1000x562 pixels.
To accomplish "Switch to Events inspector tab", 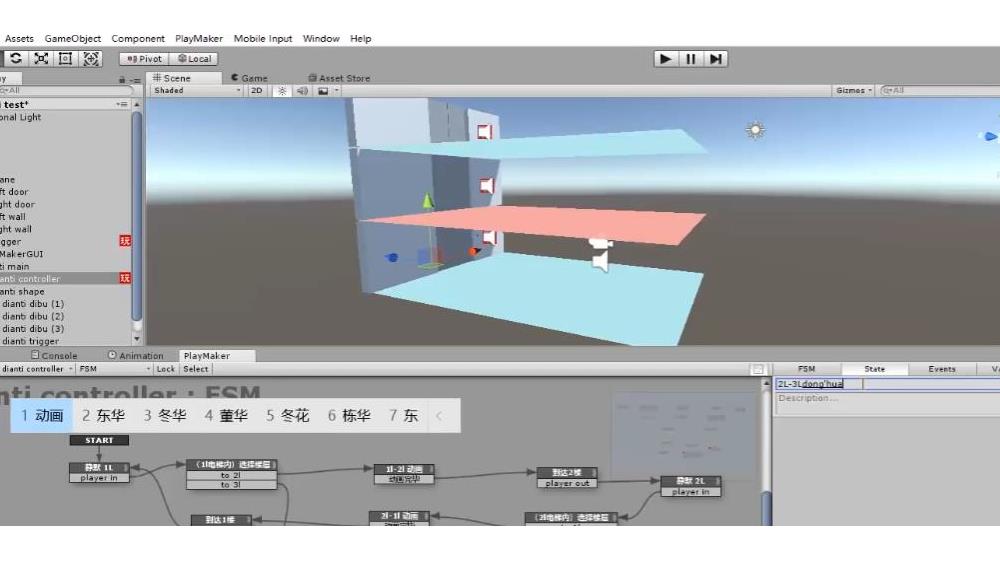I will click(942, 369).
